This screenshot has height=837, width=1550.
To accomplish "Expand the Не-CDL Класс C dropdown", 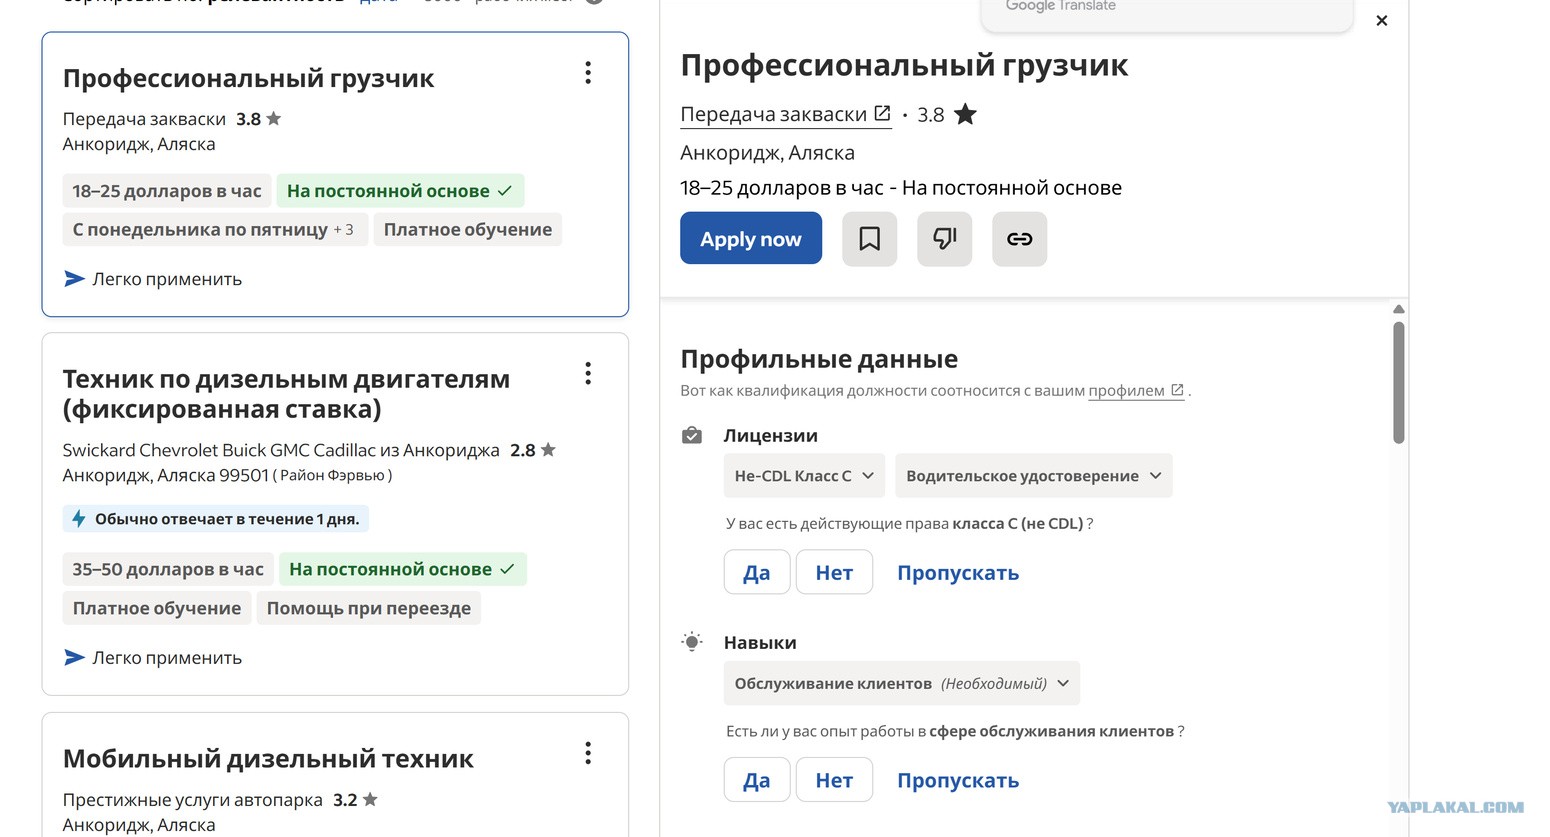I will [x=804, y=476].
